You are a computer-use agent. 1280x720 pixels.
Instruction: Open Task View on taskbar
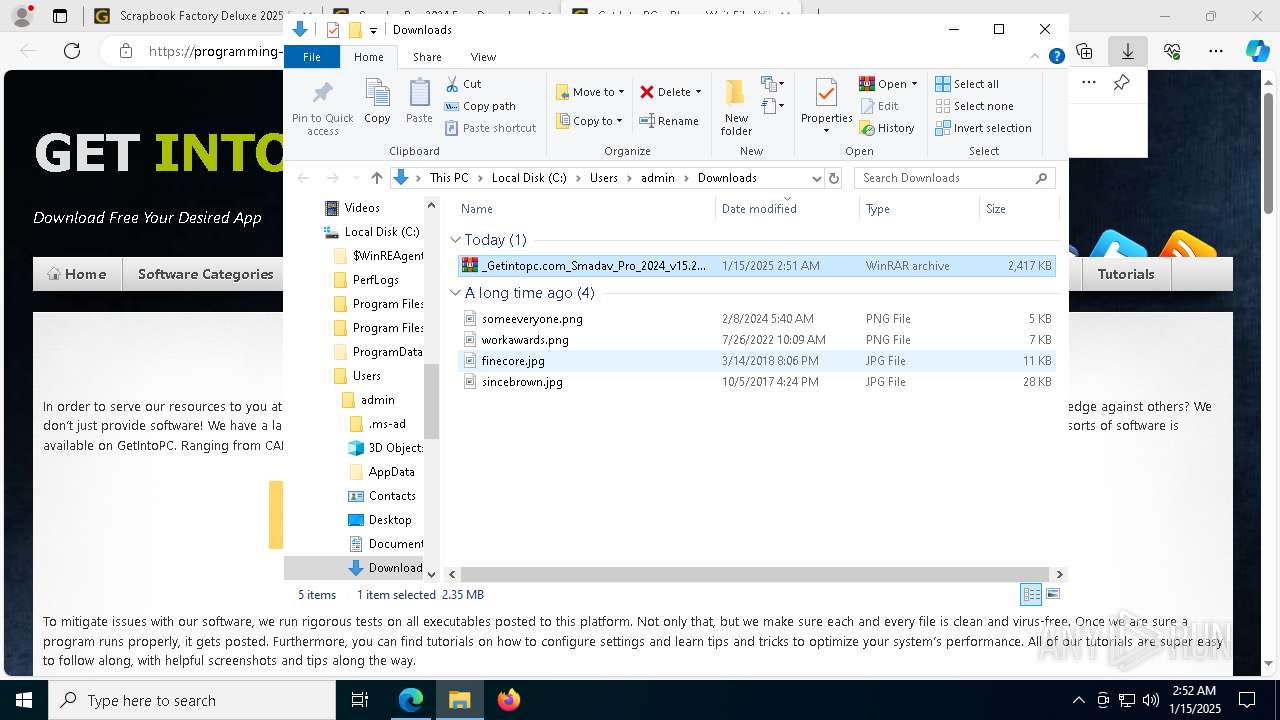[x=360, y=700]
